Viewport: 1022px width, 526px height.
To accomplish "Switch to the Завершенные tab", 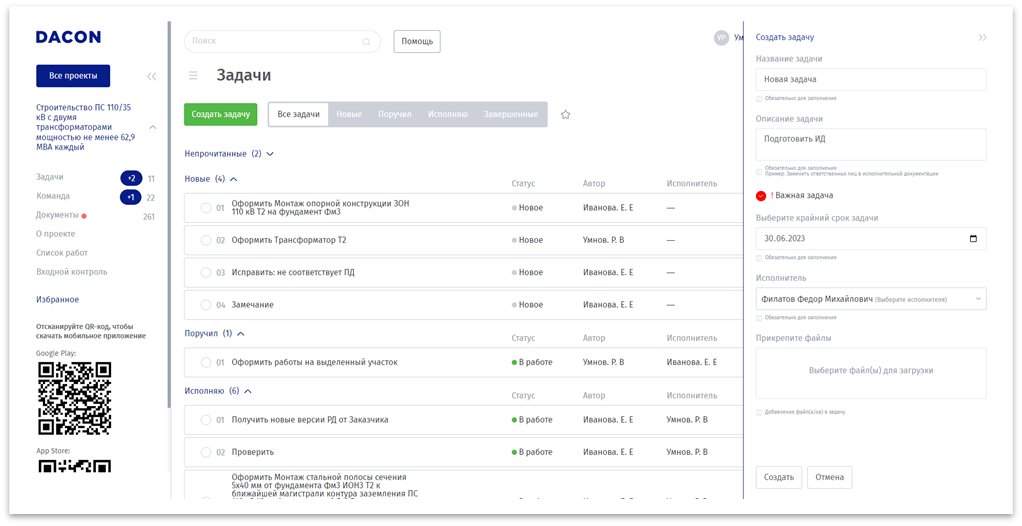I will coord(510,115).
